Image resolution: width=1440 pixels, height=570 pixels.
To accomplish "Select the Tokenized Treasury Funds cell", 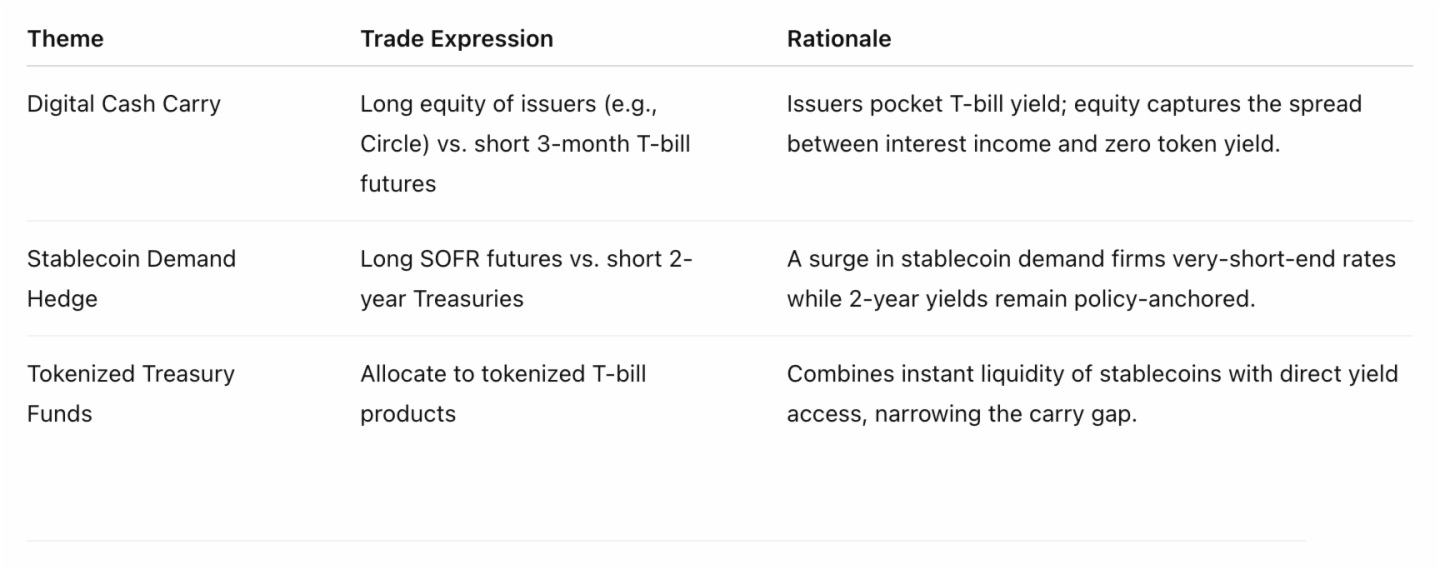I will [x=131, y=393].
